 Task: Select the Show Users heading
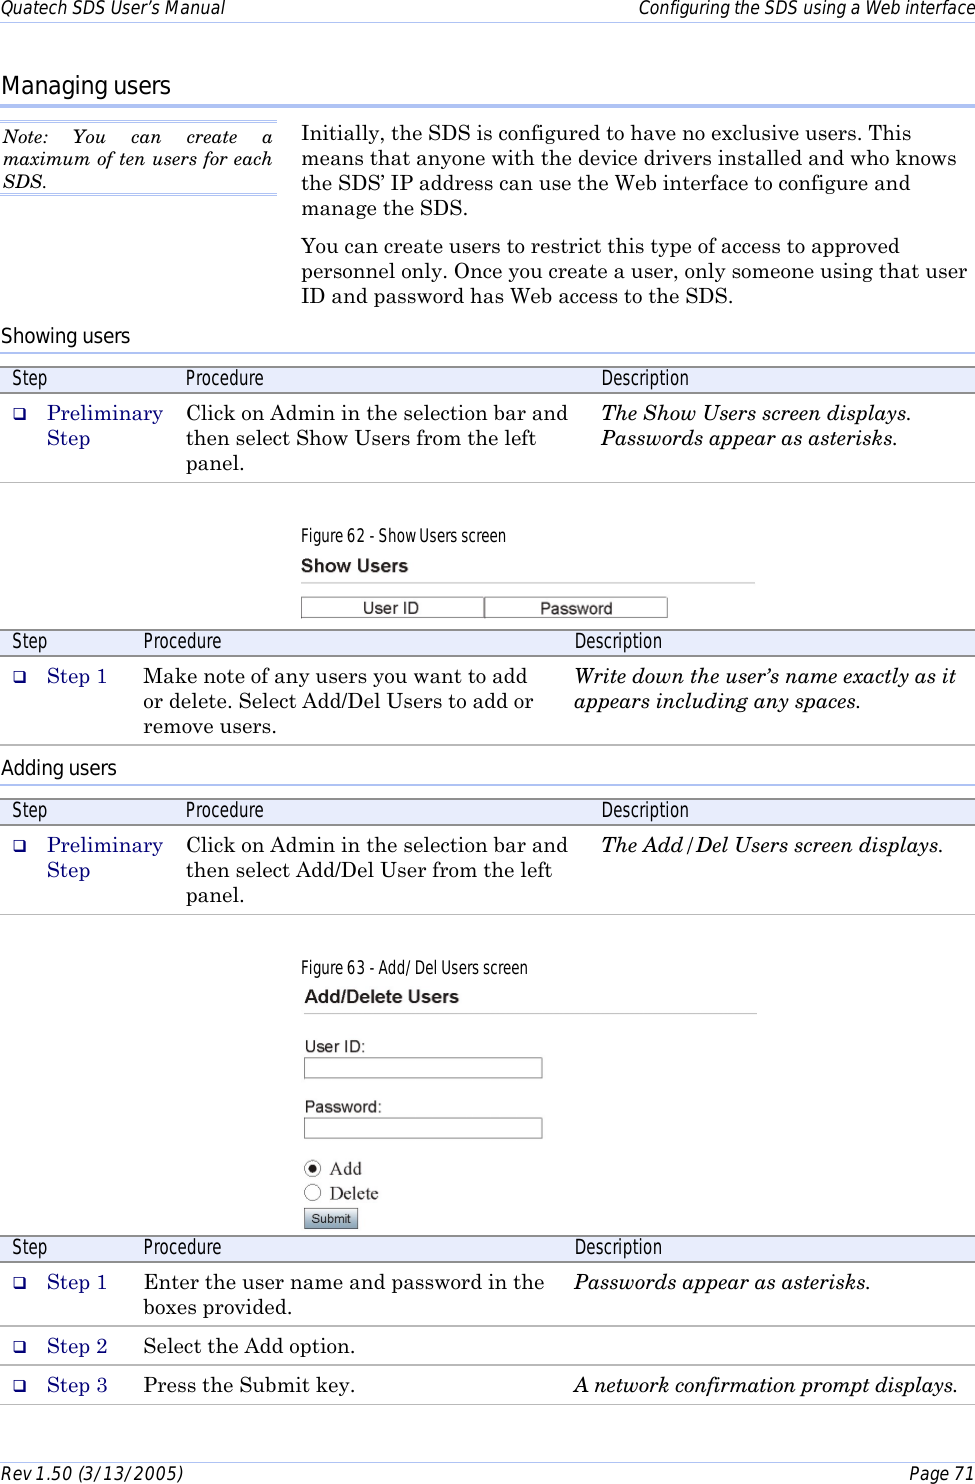(354, 566)
